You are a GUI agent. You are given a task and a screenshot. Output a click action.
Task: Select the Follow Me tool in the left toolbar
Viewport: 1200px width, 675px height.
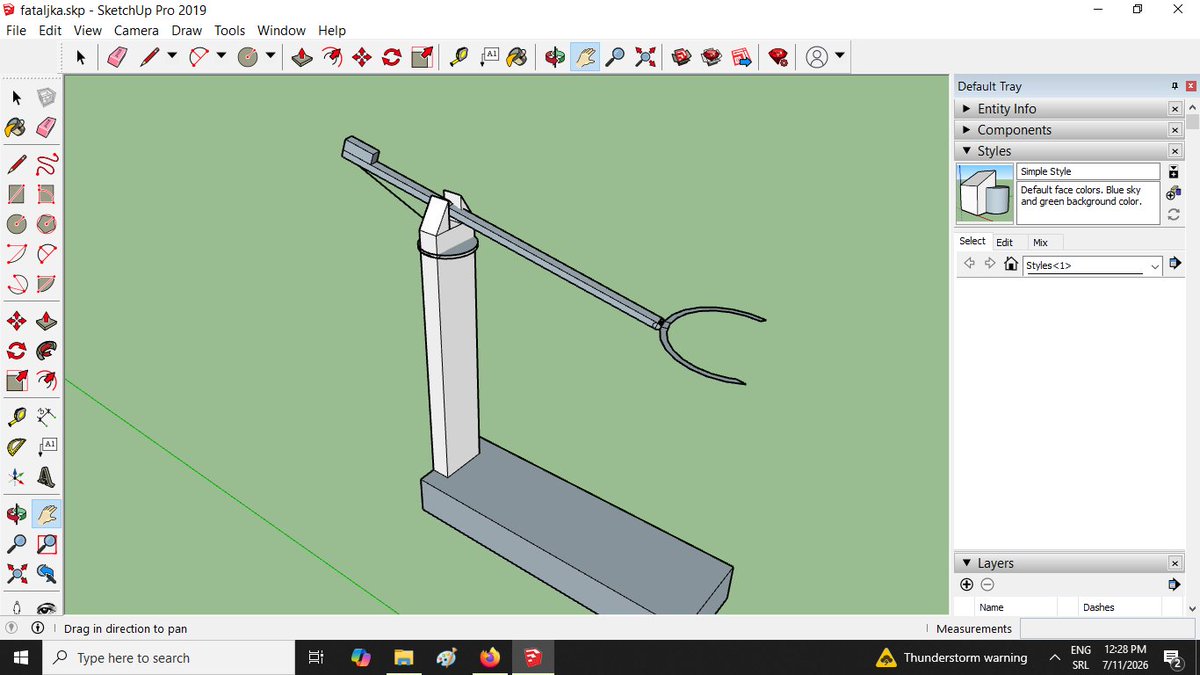46,350
